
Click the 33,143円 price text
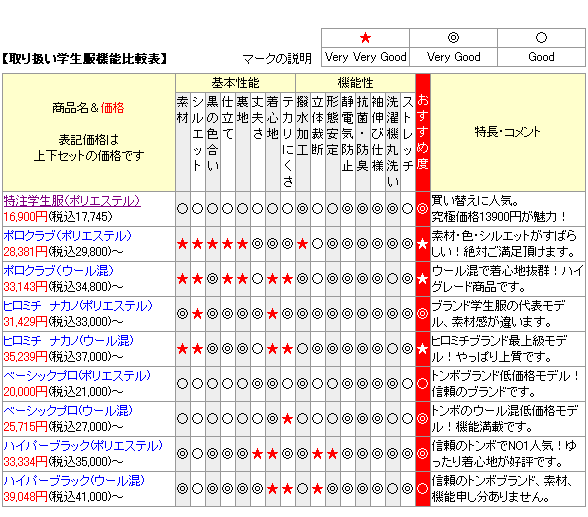point(26,287)
